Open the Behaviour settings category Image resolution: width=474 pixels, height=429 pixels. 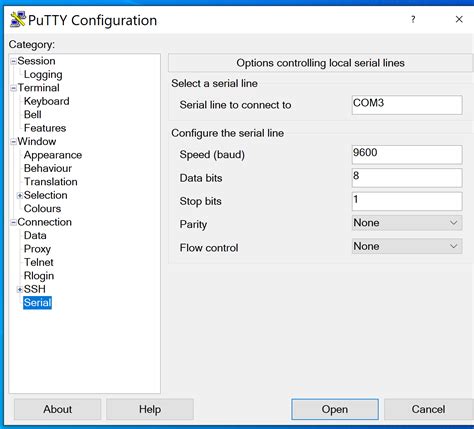tap(48, 168)
